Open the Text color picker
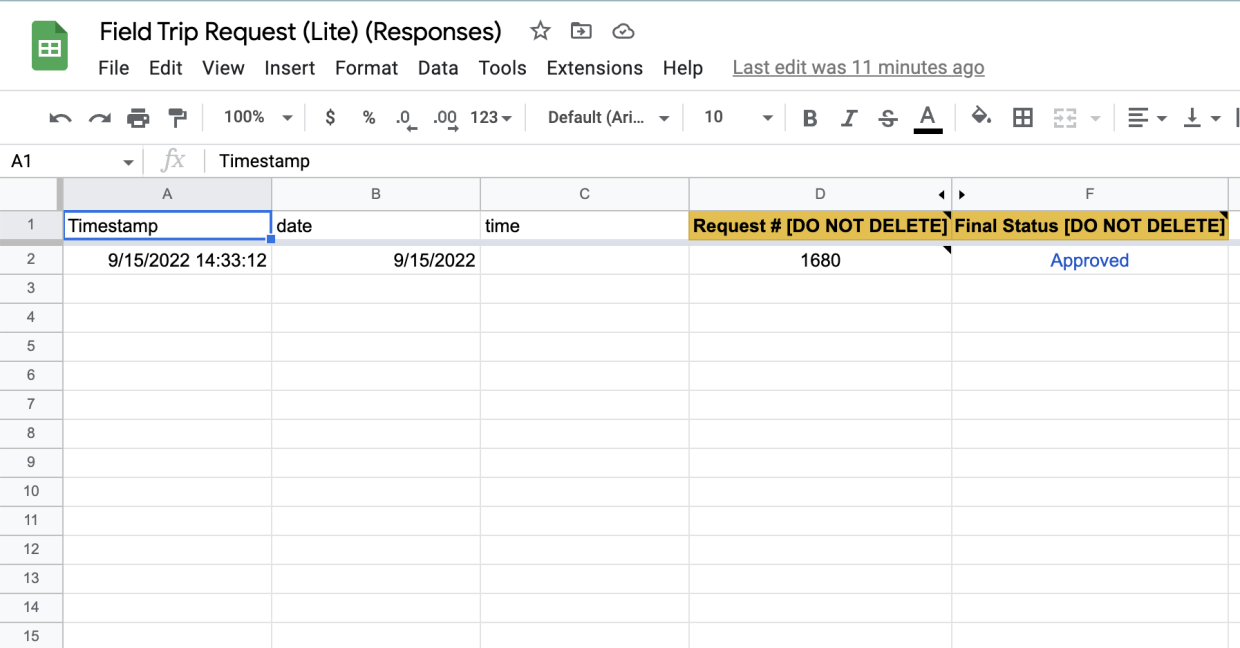Screen dimensions: 1240x648 927,117
